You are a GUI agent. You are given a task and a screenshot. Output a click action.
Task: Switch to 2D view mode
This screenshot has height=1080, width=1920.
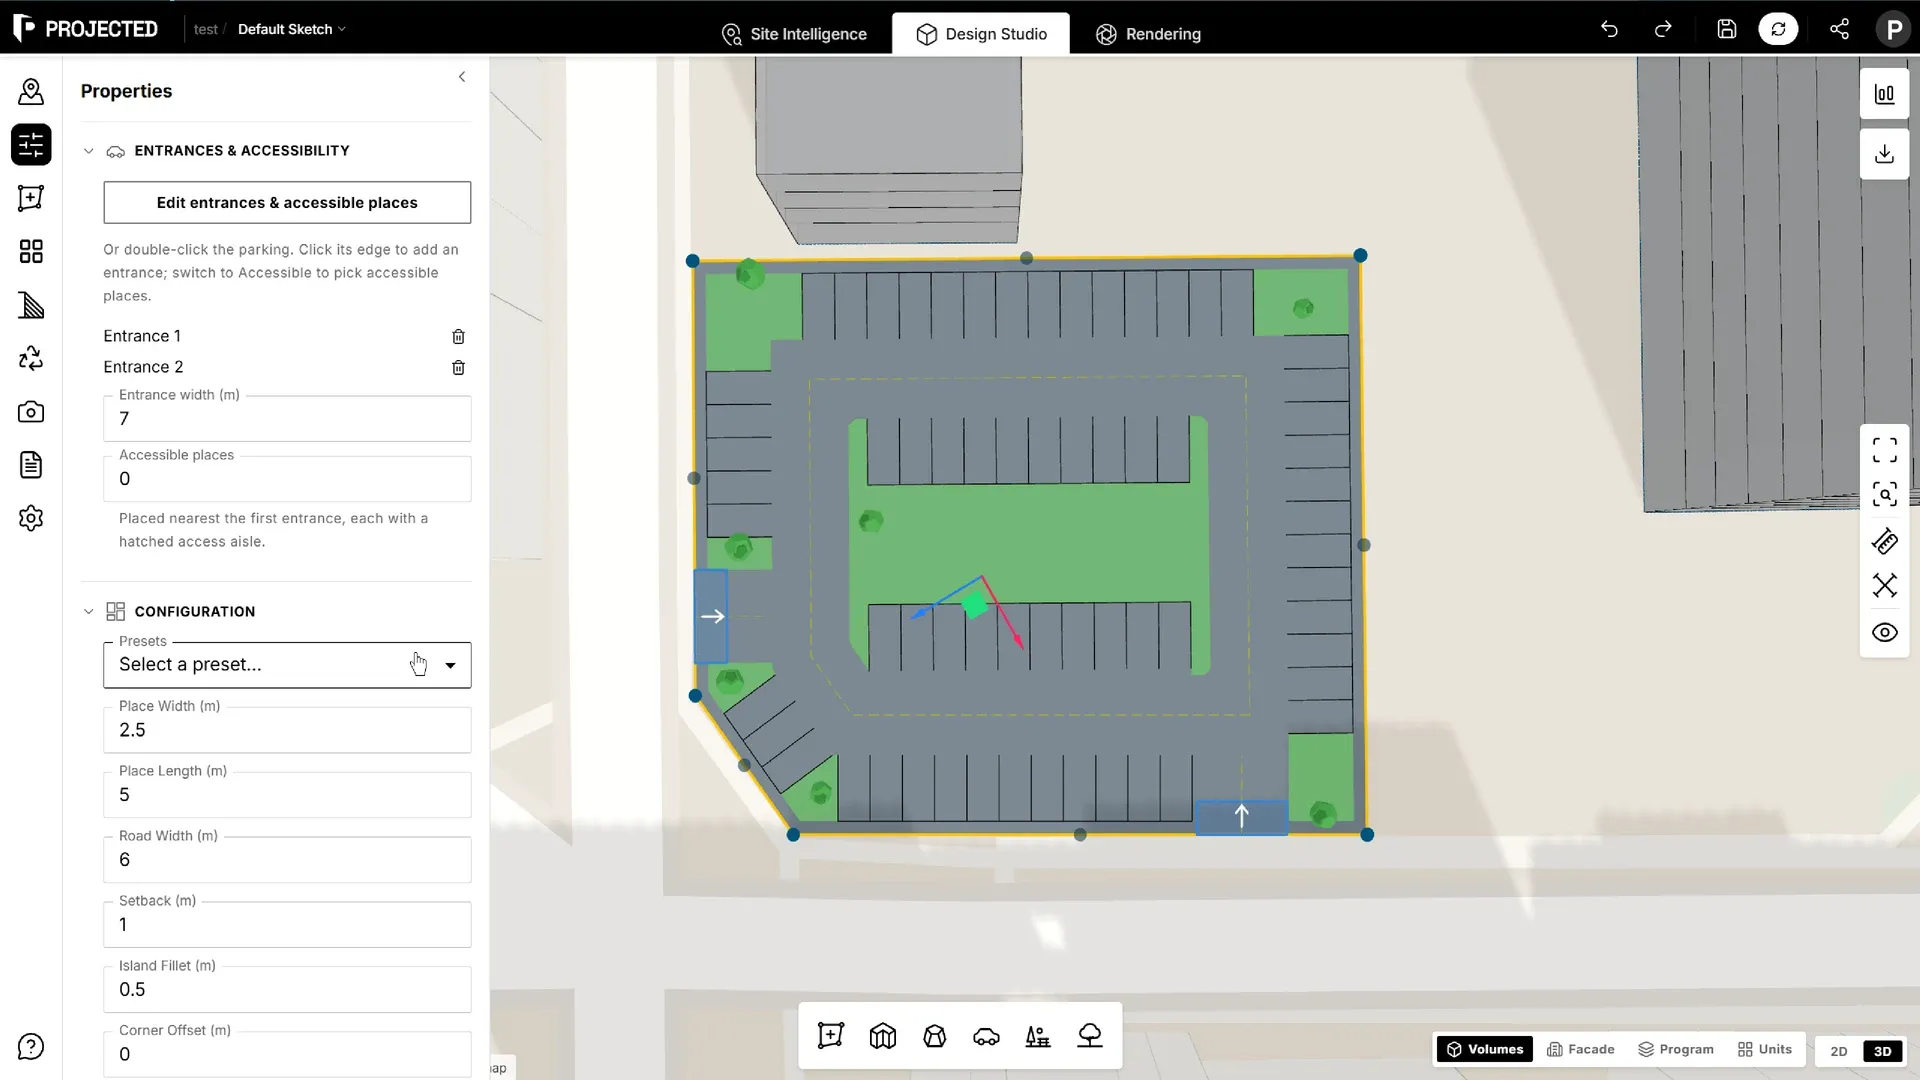point(1839,1051)
